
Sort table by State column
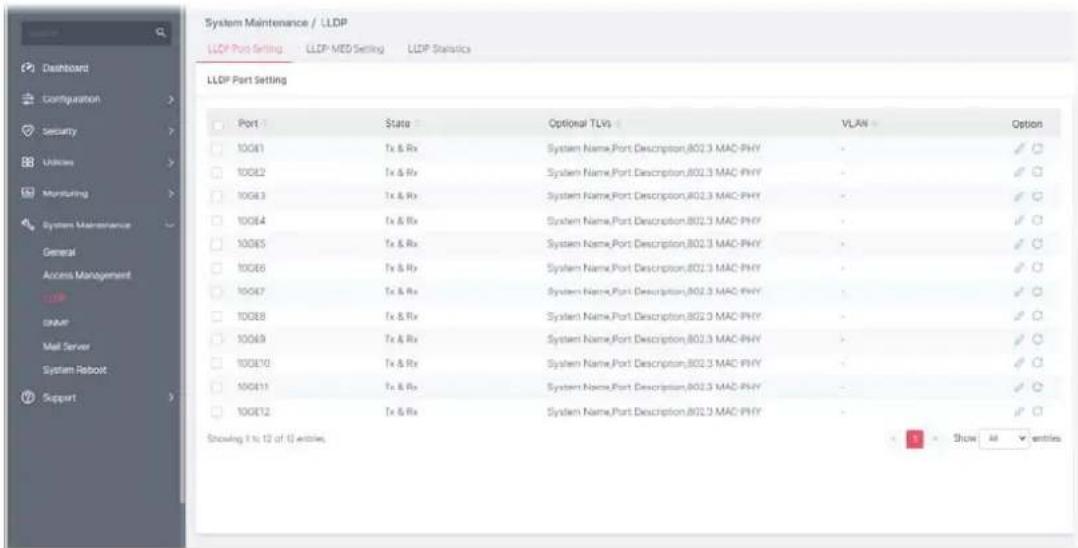click(401, 124)
